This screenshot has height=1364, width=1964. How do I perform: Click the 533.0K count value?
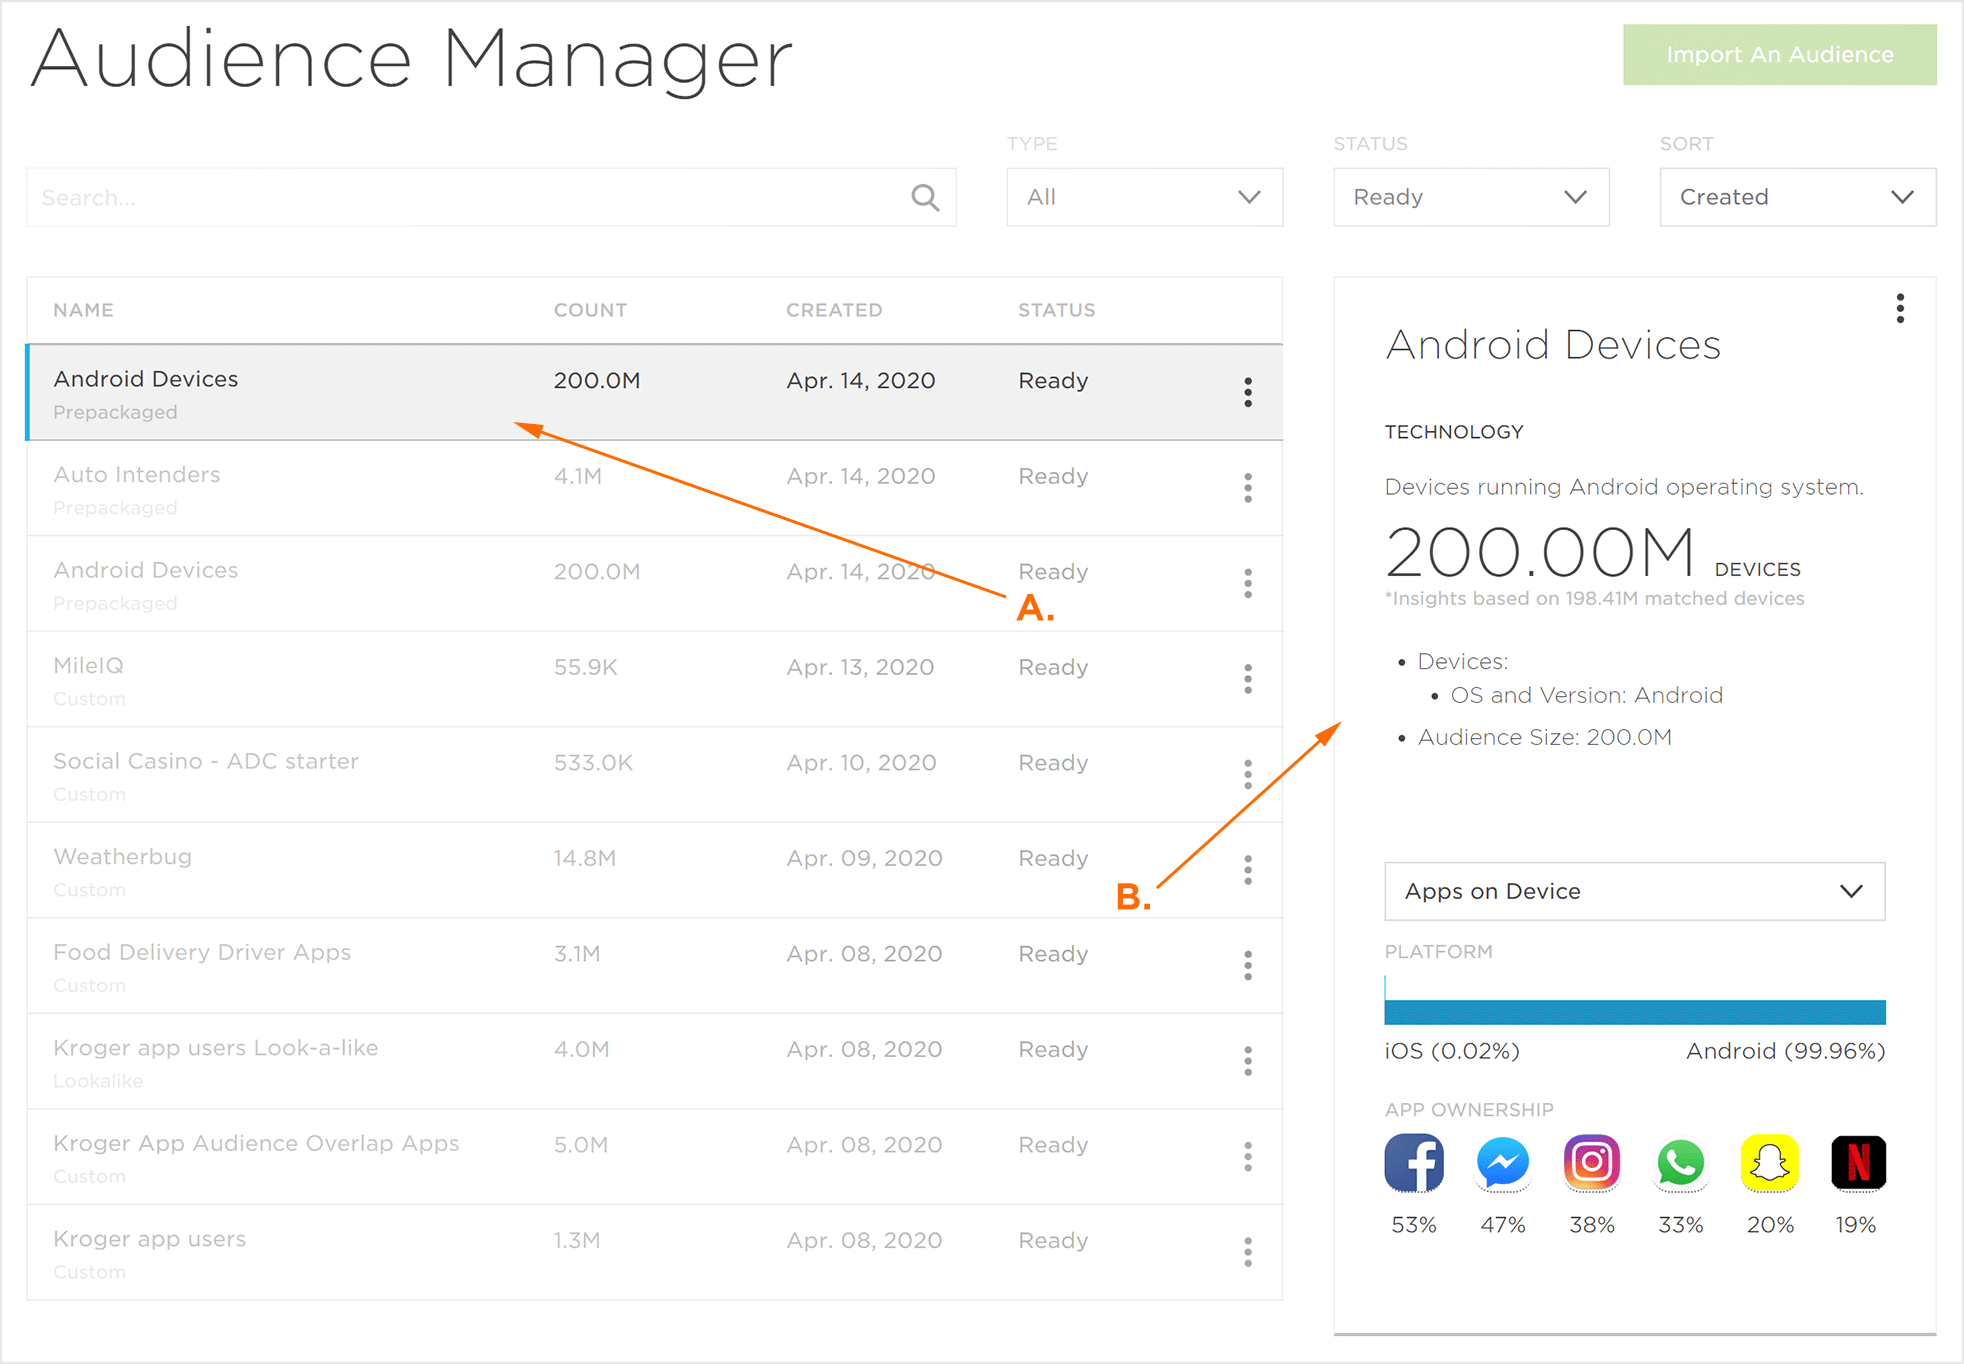[x=593, y=763]
